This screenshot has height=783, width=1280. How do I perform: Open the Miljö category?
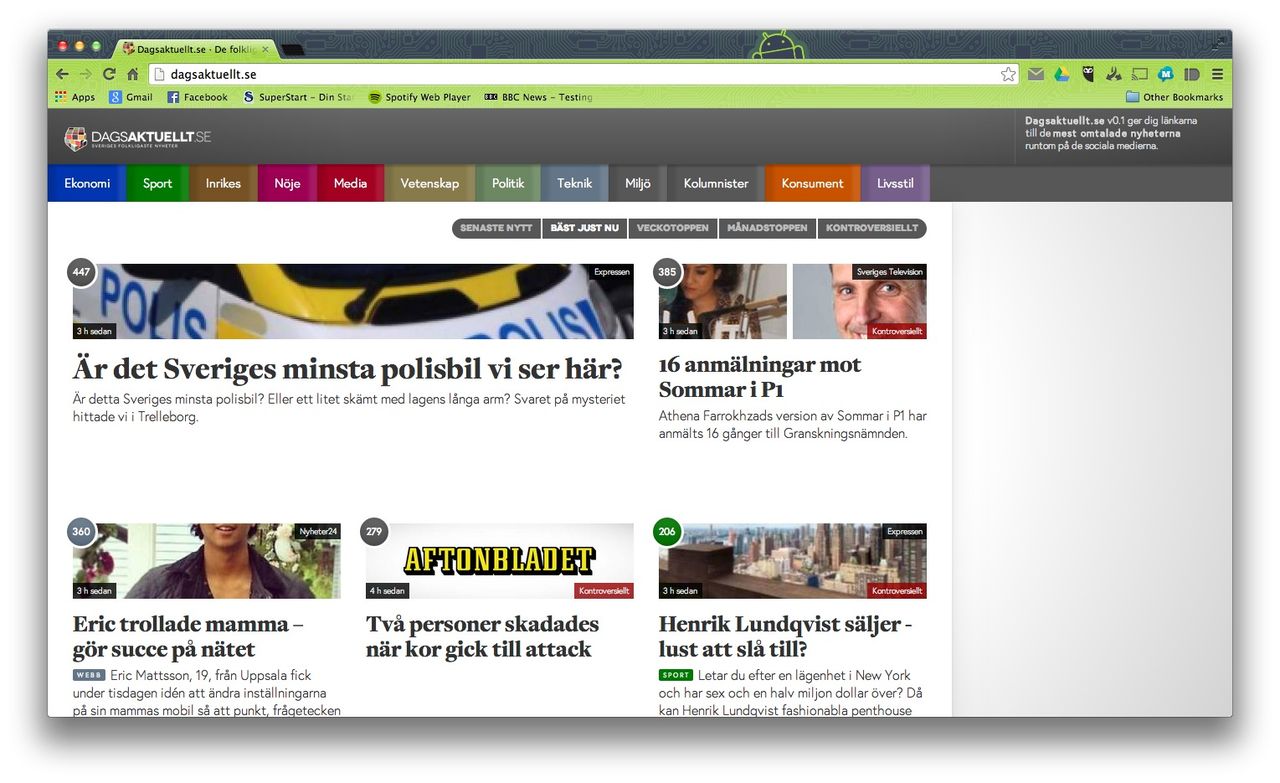638,184
